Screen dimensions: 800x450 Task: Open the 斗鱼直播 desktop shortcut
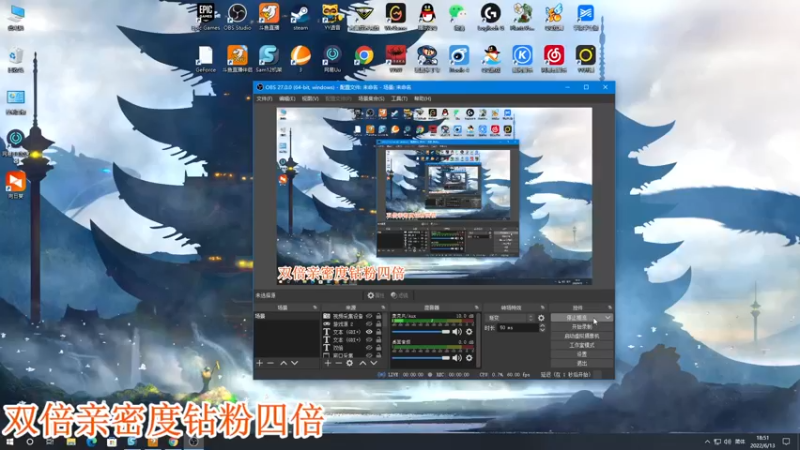(269, 16)
